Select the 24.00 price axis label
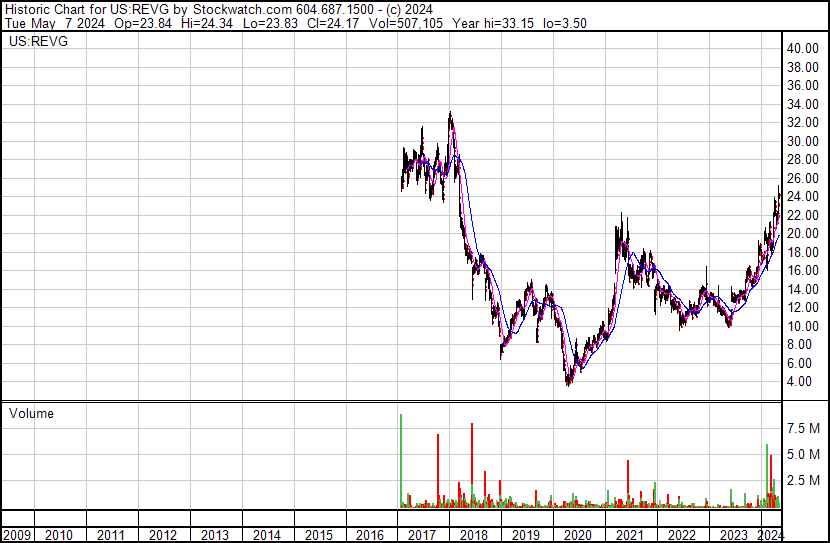Viewport: 830px width, 543px height. [803, 196]
